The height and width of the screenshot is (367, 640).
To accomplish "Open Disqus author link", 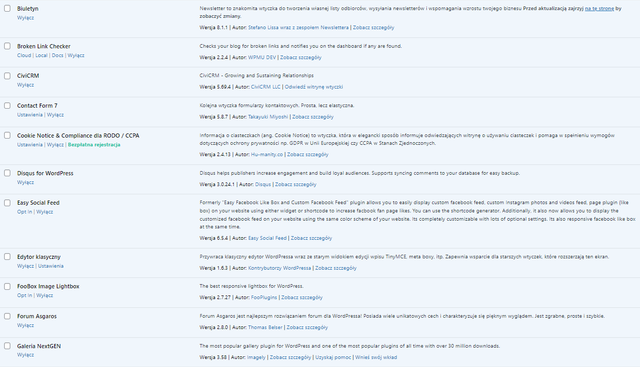I will (263, 185).
